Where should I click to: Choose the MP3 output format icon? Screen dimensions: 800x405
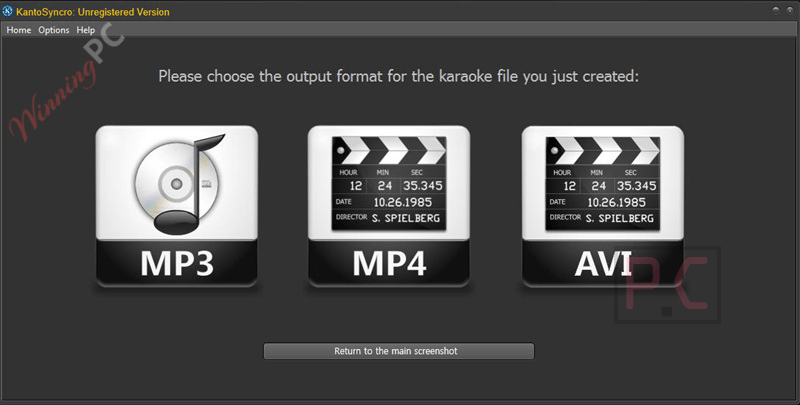[x=177, y=206]
